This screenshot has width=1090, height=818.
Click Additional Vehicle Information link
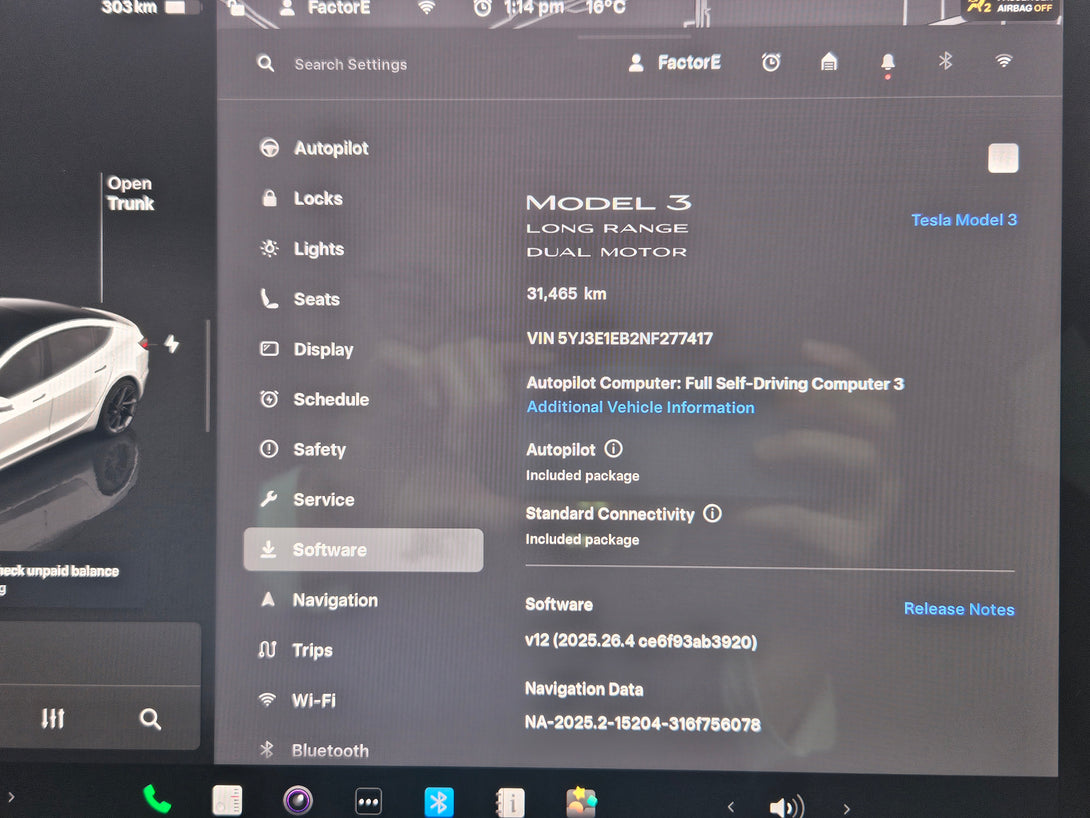pyautogui.click(x=640, y=408)
